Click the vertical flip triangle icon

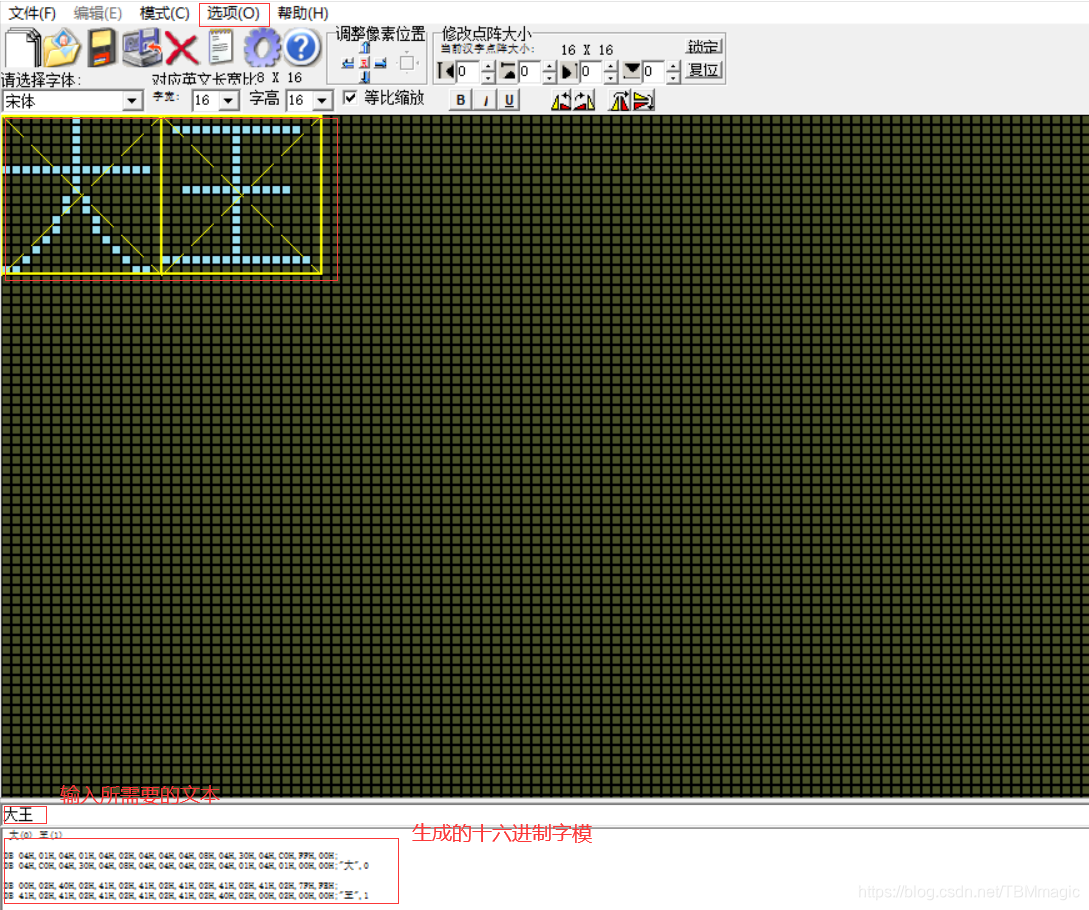(643, 101)
